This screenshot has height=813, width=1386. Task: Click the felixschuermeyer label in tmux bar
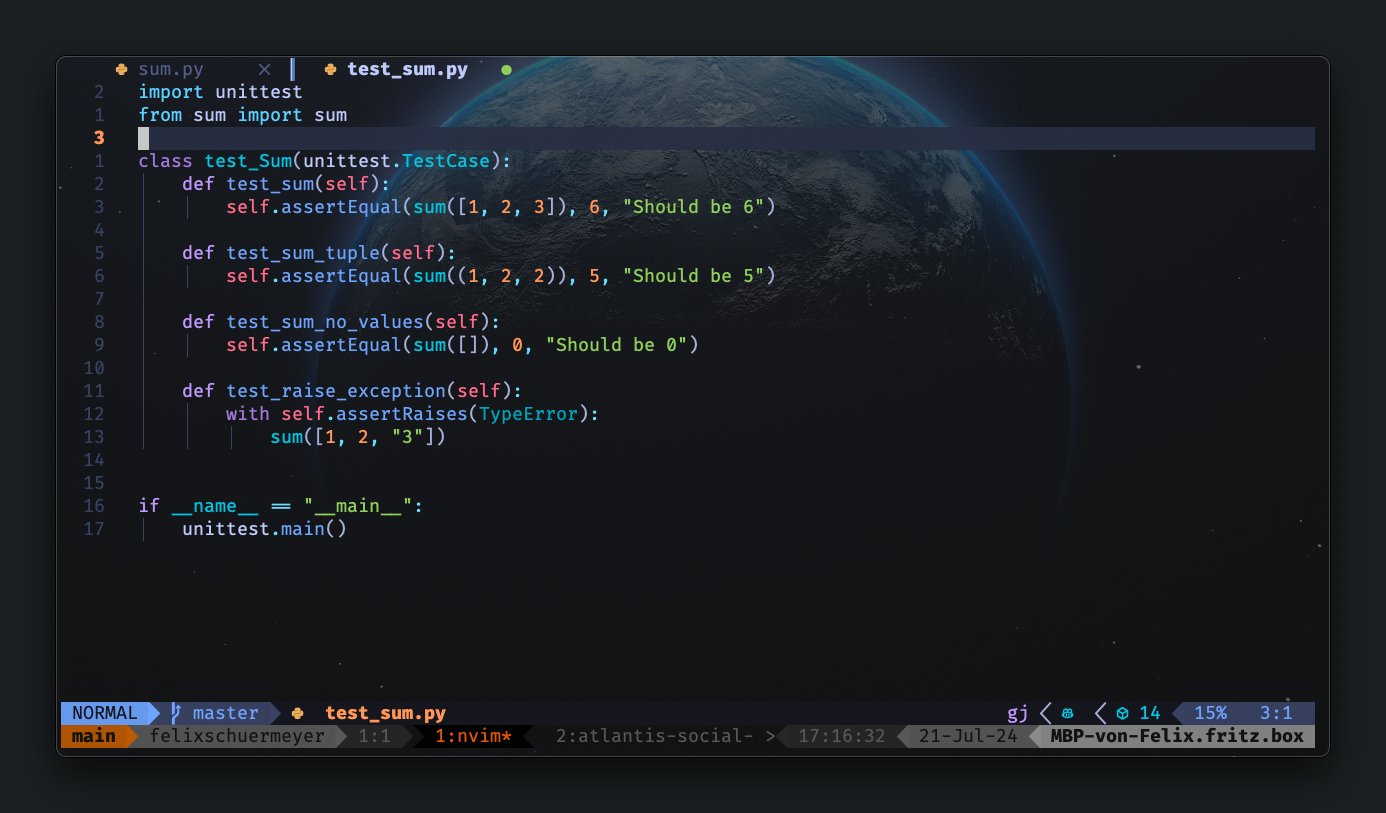[x=237, y=735]
